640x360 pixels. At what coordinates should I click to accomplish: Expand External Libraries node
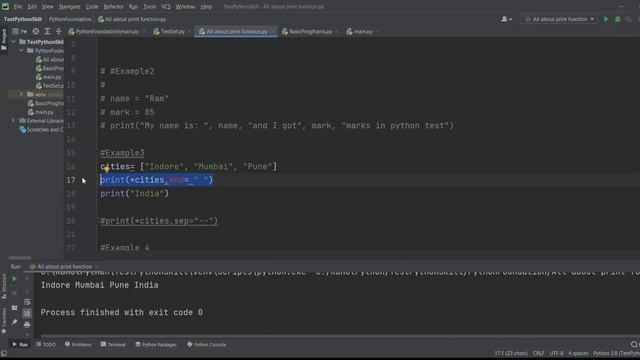[13, 121]
